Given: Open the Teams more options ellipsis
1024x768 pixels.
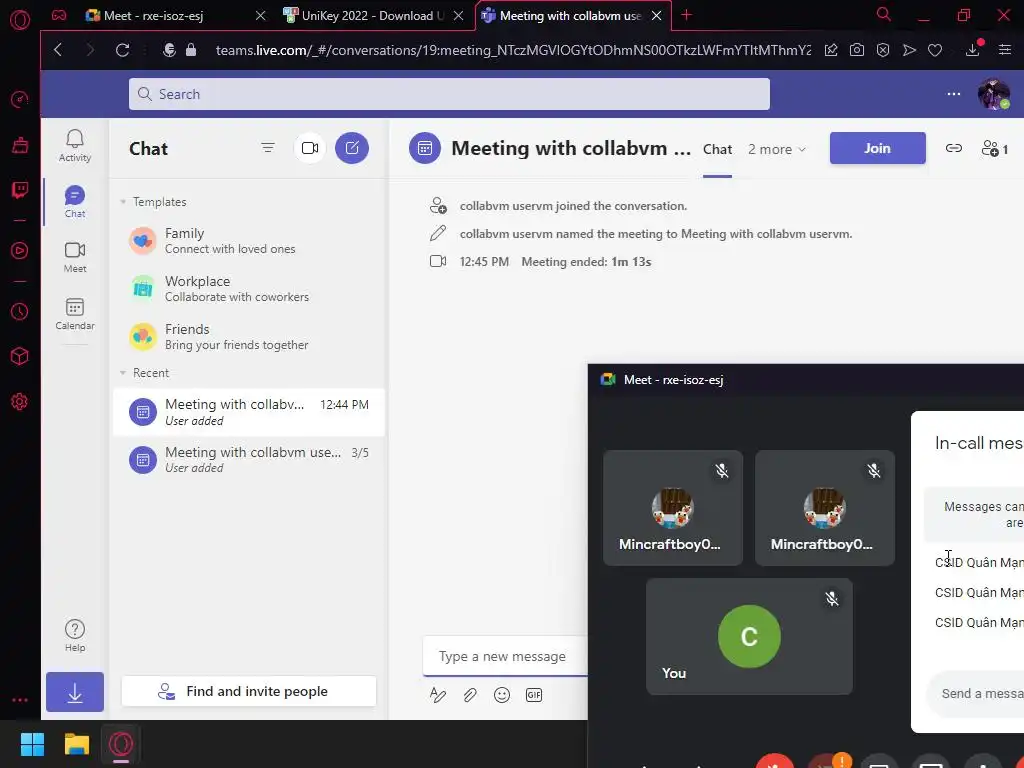Looking at the screenshot, I should [953, 94].
